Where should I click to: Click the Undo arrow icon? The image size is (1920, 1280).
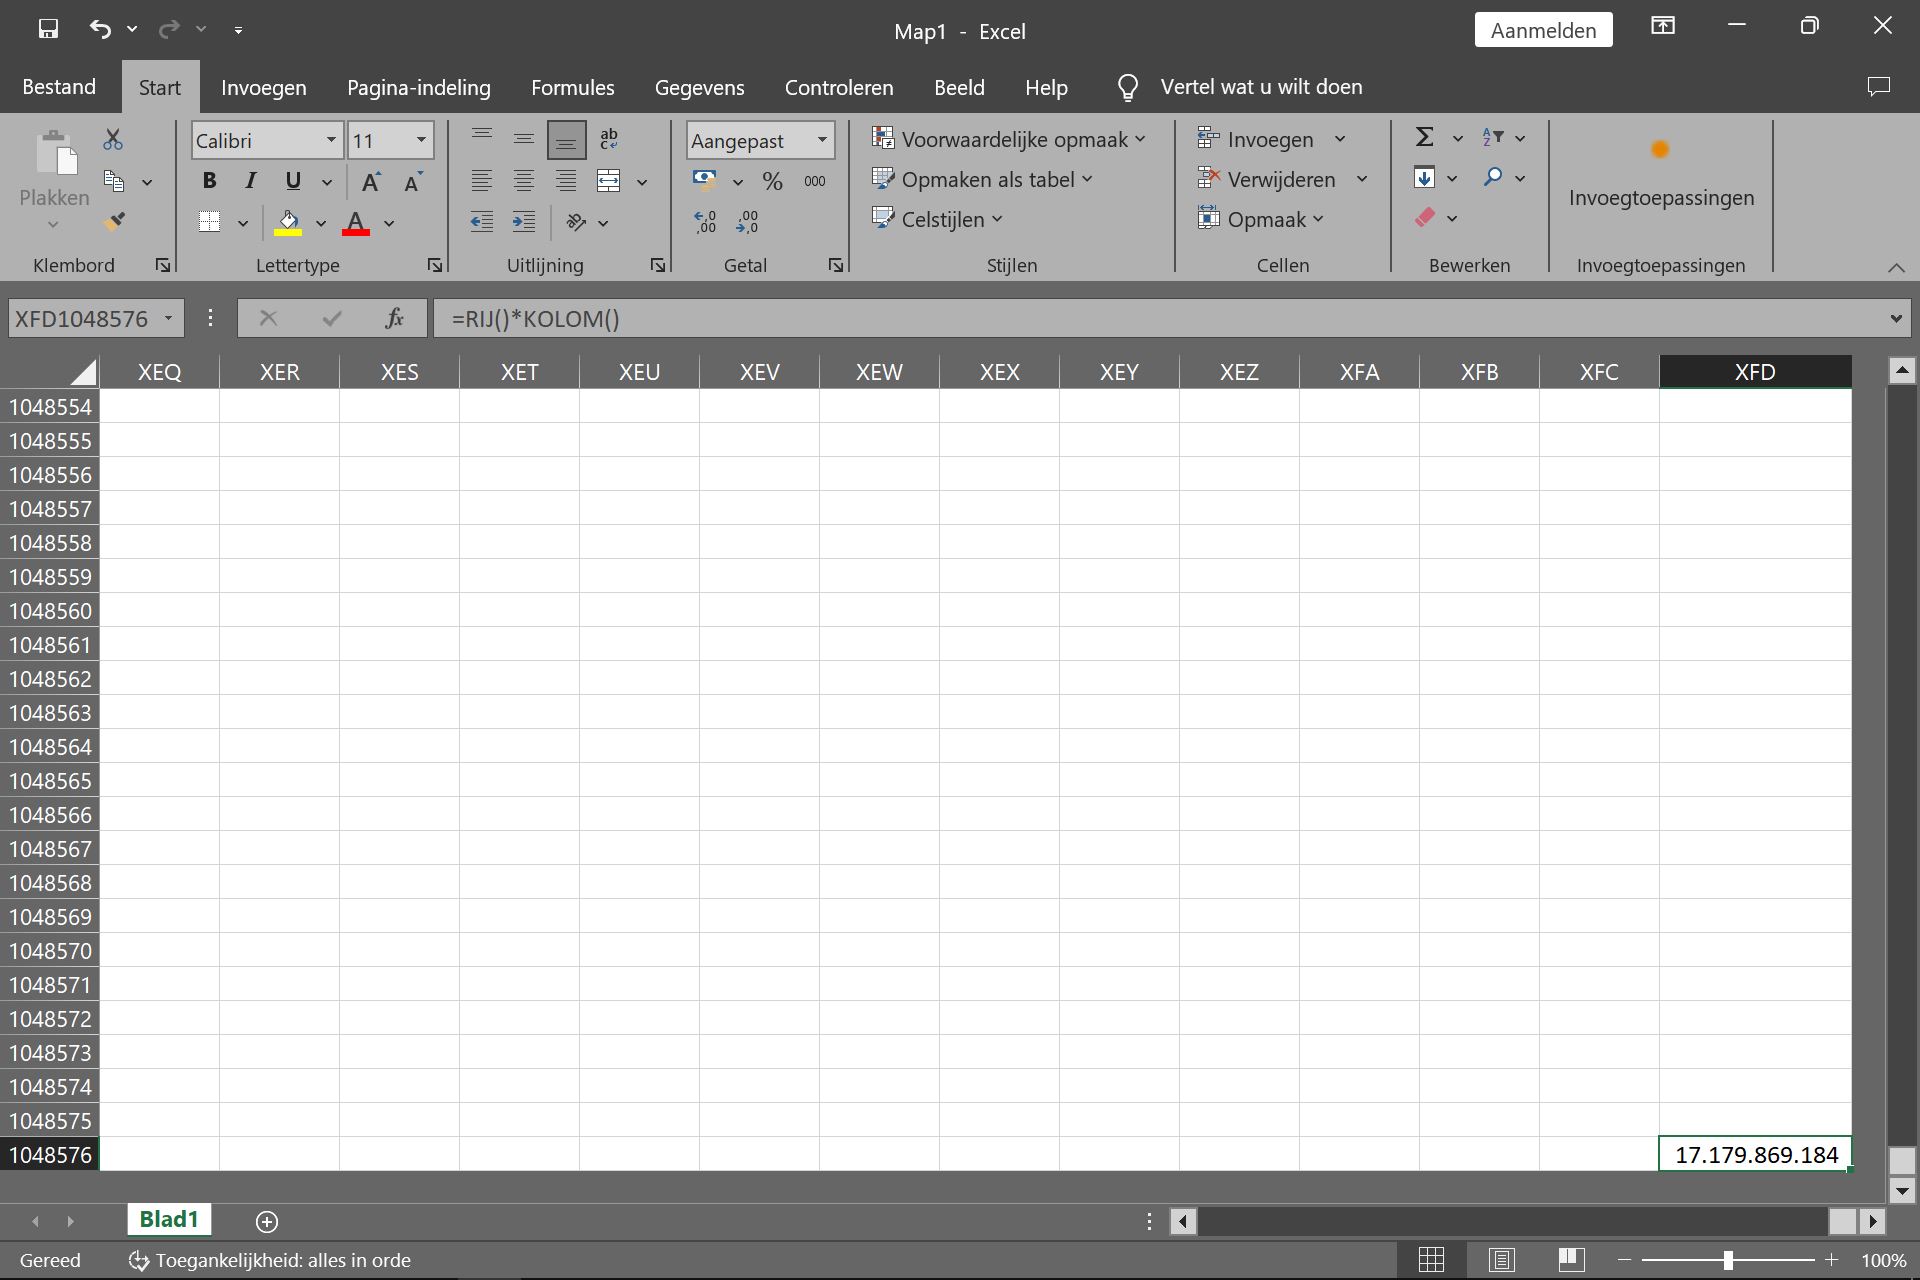click(100, 29)
